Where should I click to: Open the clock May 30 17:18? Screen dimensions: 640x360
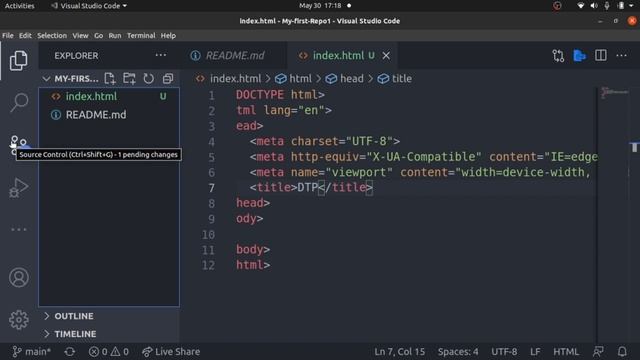click(320, 6)
